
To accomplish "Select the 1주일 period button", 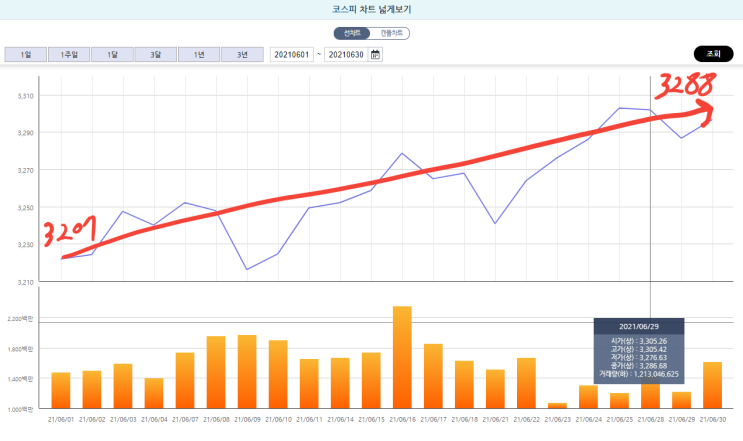I will (x=69, y=54).
